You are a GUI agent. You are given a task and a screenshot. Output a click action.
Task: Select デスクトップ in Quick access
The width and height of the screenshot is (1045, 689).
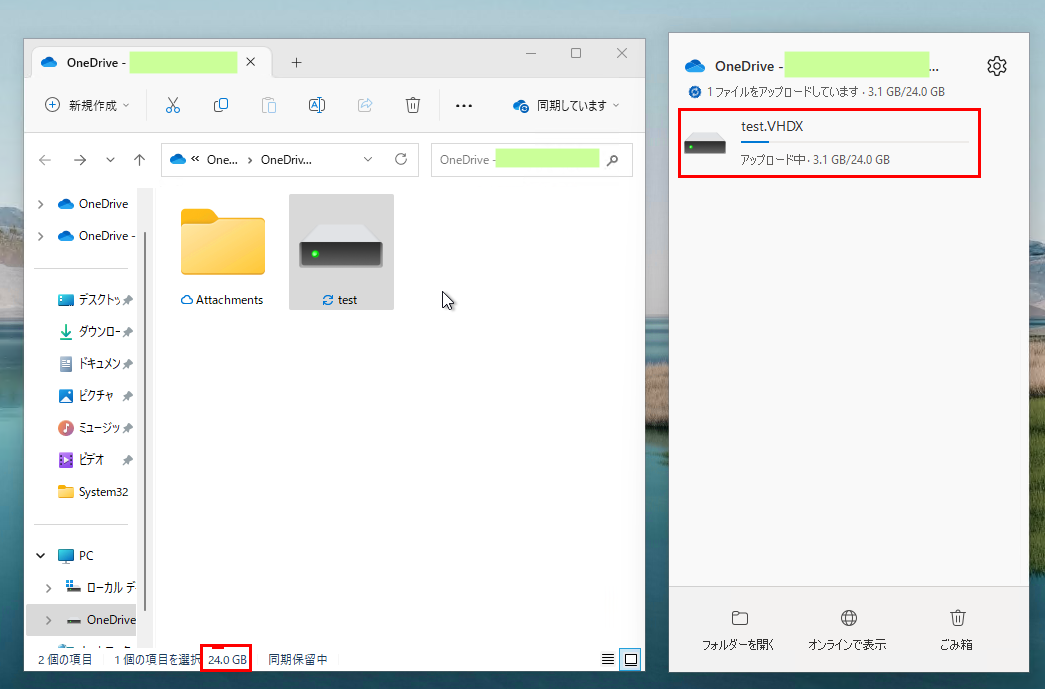coord(95,300)
